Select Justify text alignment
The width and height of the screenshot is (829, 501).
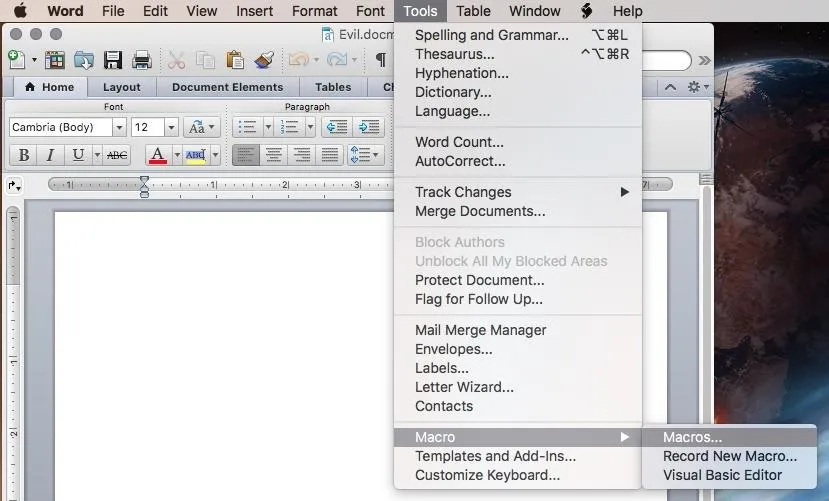click(x=330, y=155)
